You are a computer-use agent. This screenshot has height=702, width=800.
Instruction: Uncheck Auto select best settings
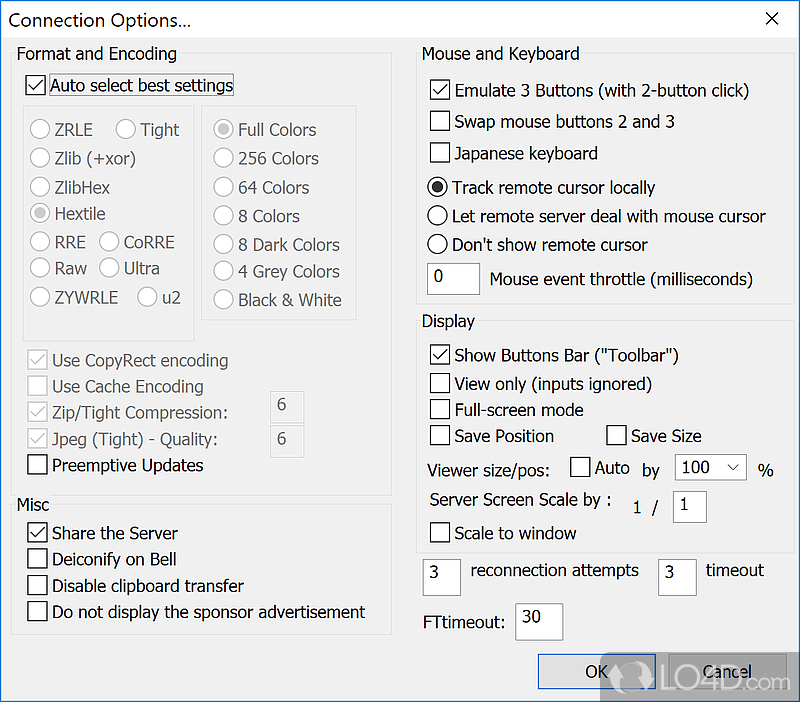[x=37, y=86]
